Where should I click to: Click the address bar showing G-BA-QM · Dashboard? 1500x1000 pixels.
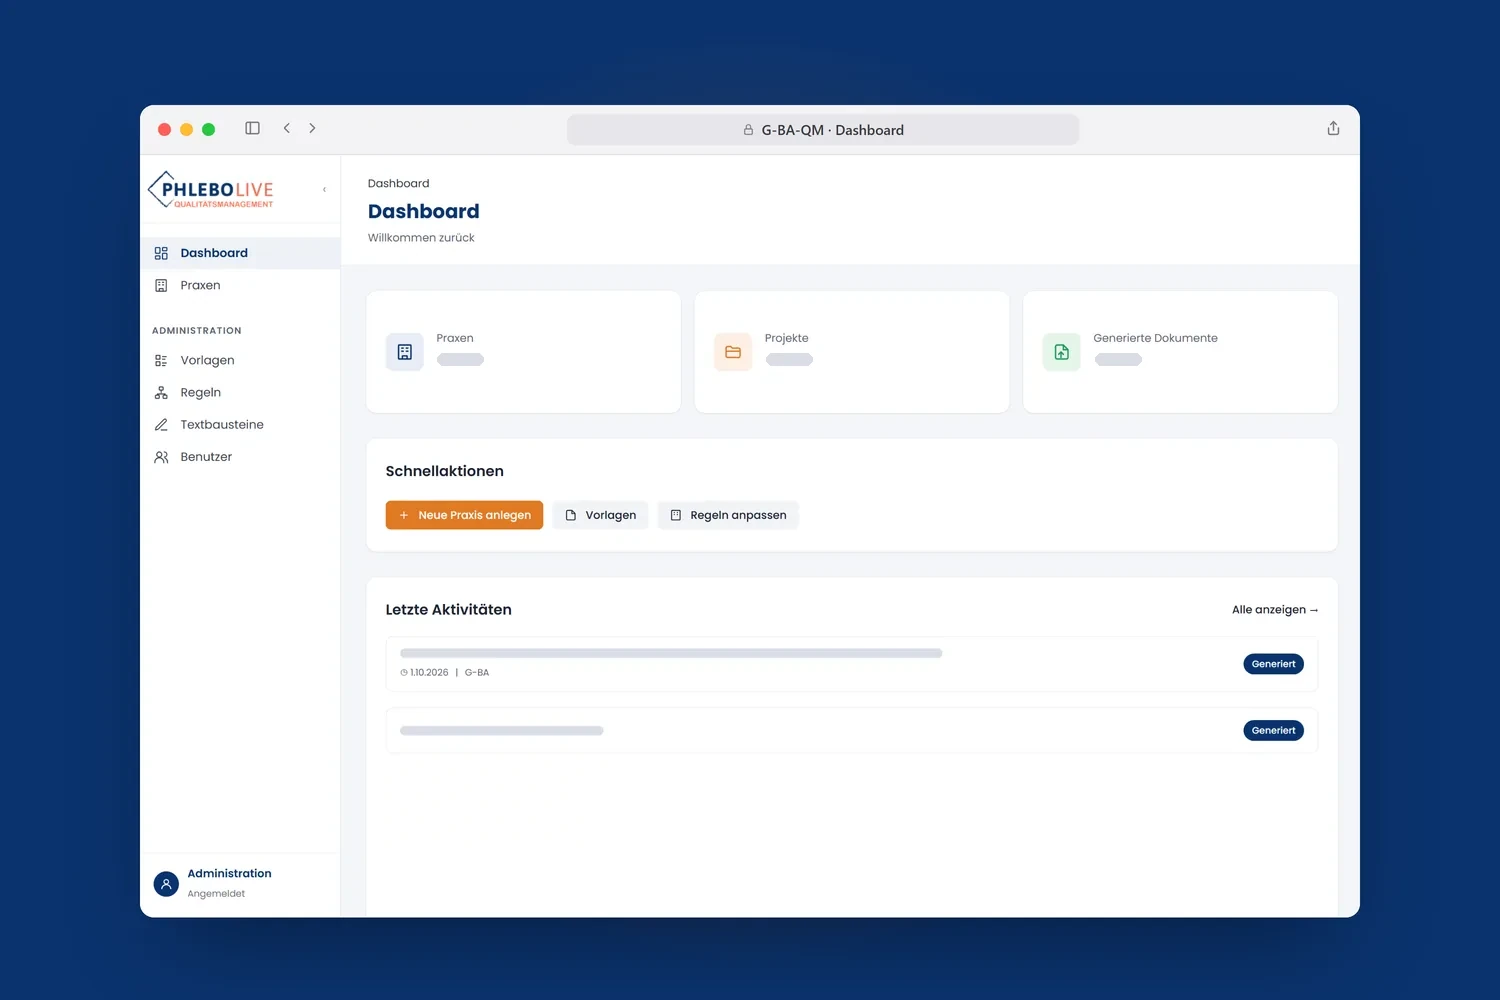pyautogui.click(x=823, y=130)
